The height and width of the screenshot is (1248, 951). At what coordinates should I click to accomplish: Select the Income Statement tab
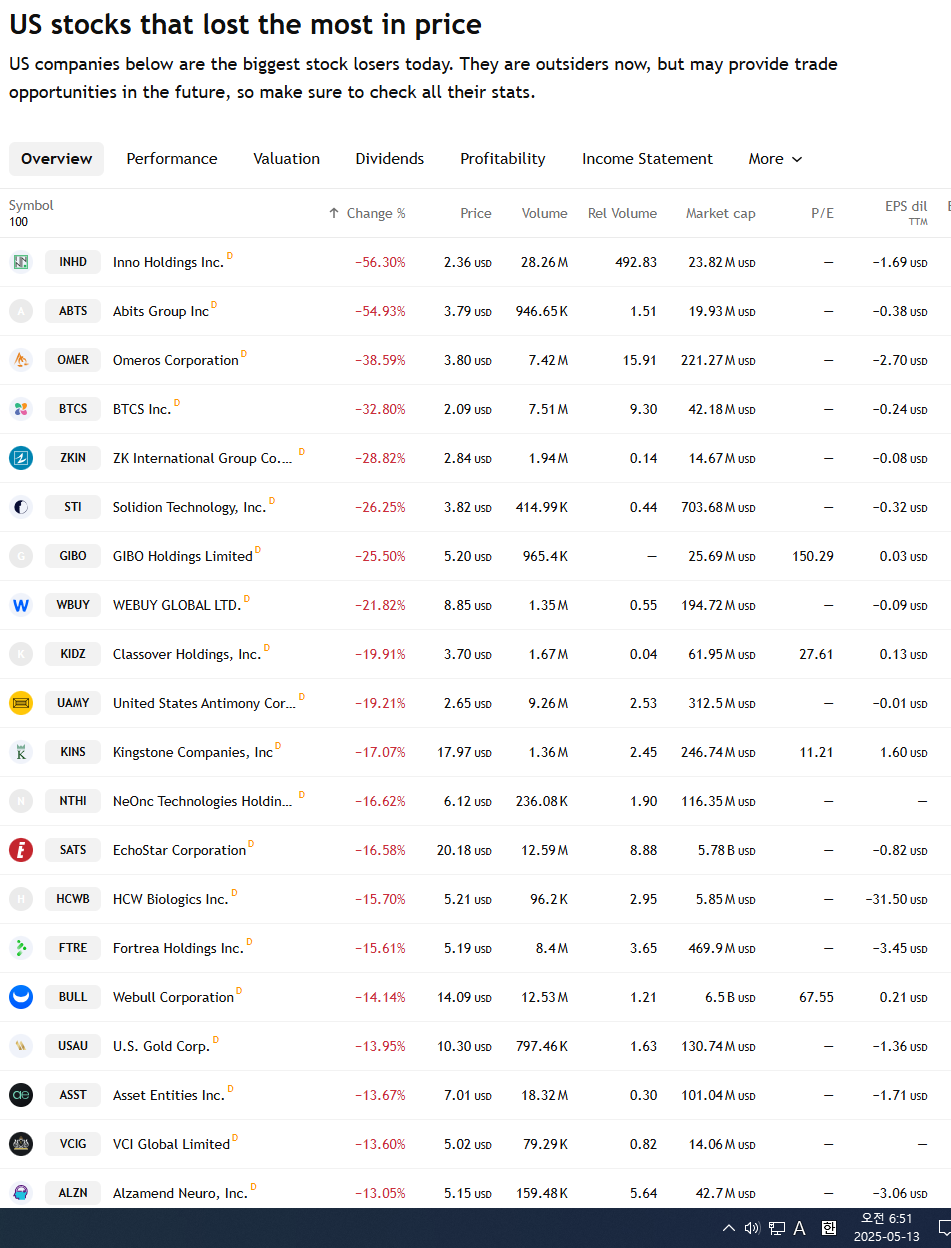(x=648, y=159)
